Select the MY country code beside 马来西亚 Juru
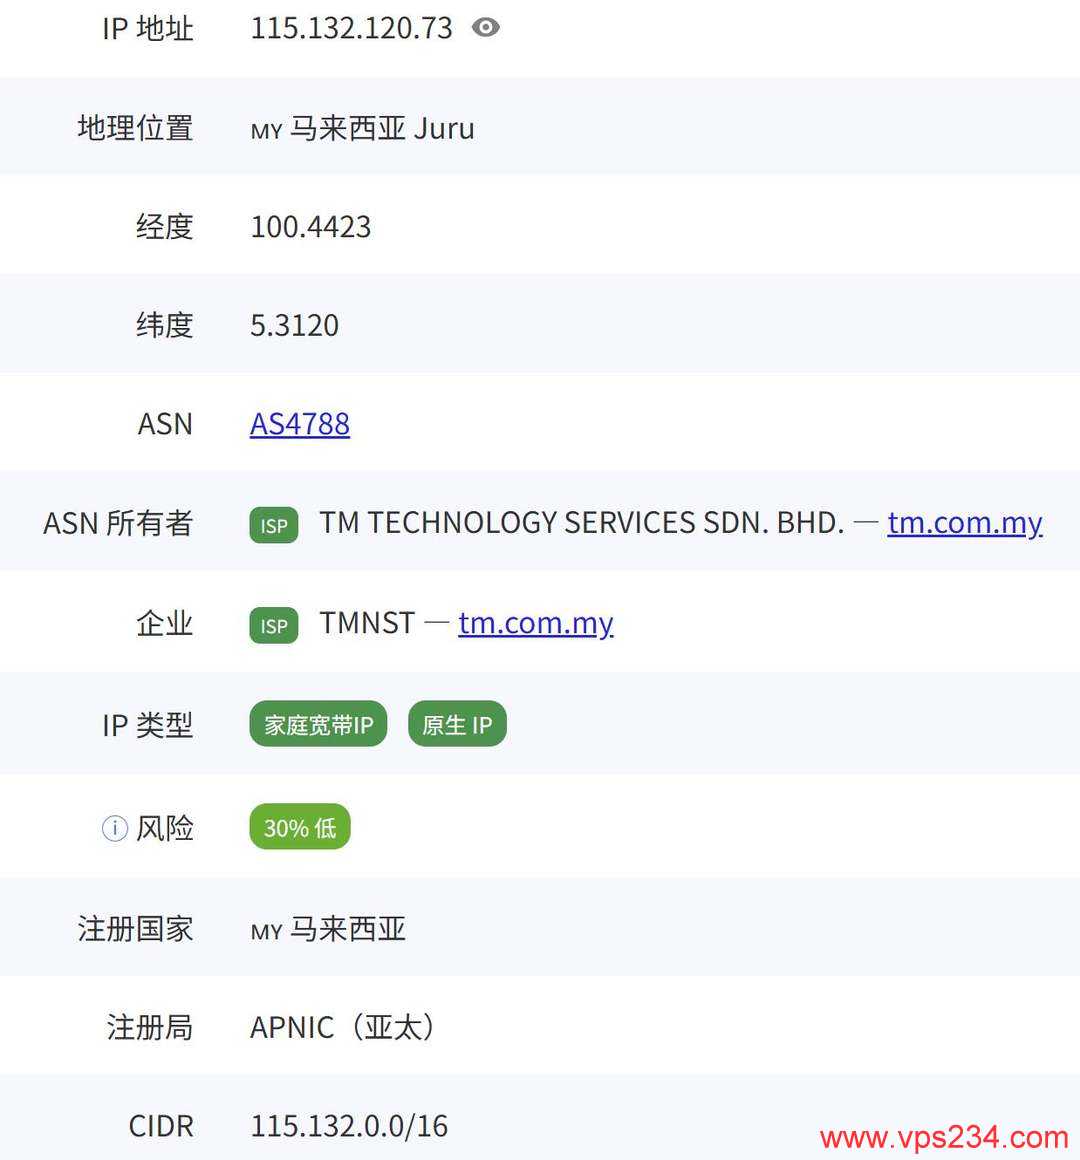The height and width of the screenshot is (1160, 1080). (x=265, y=131)
